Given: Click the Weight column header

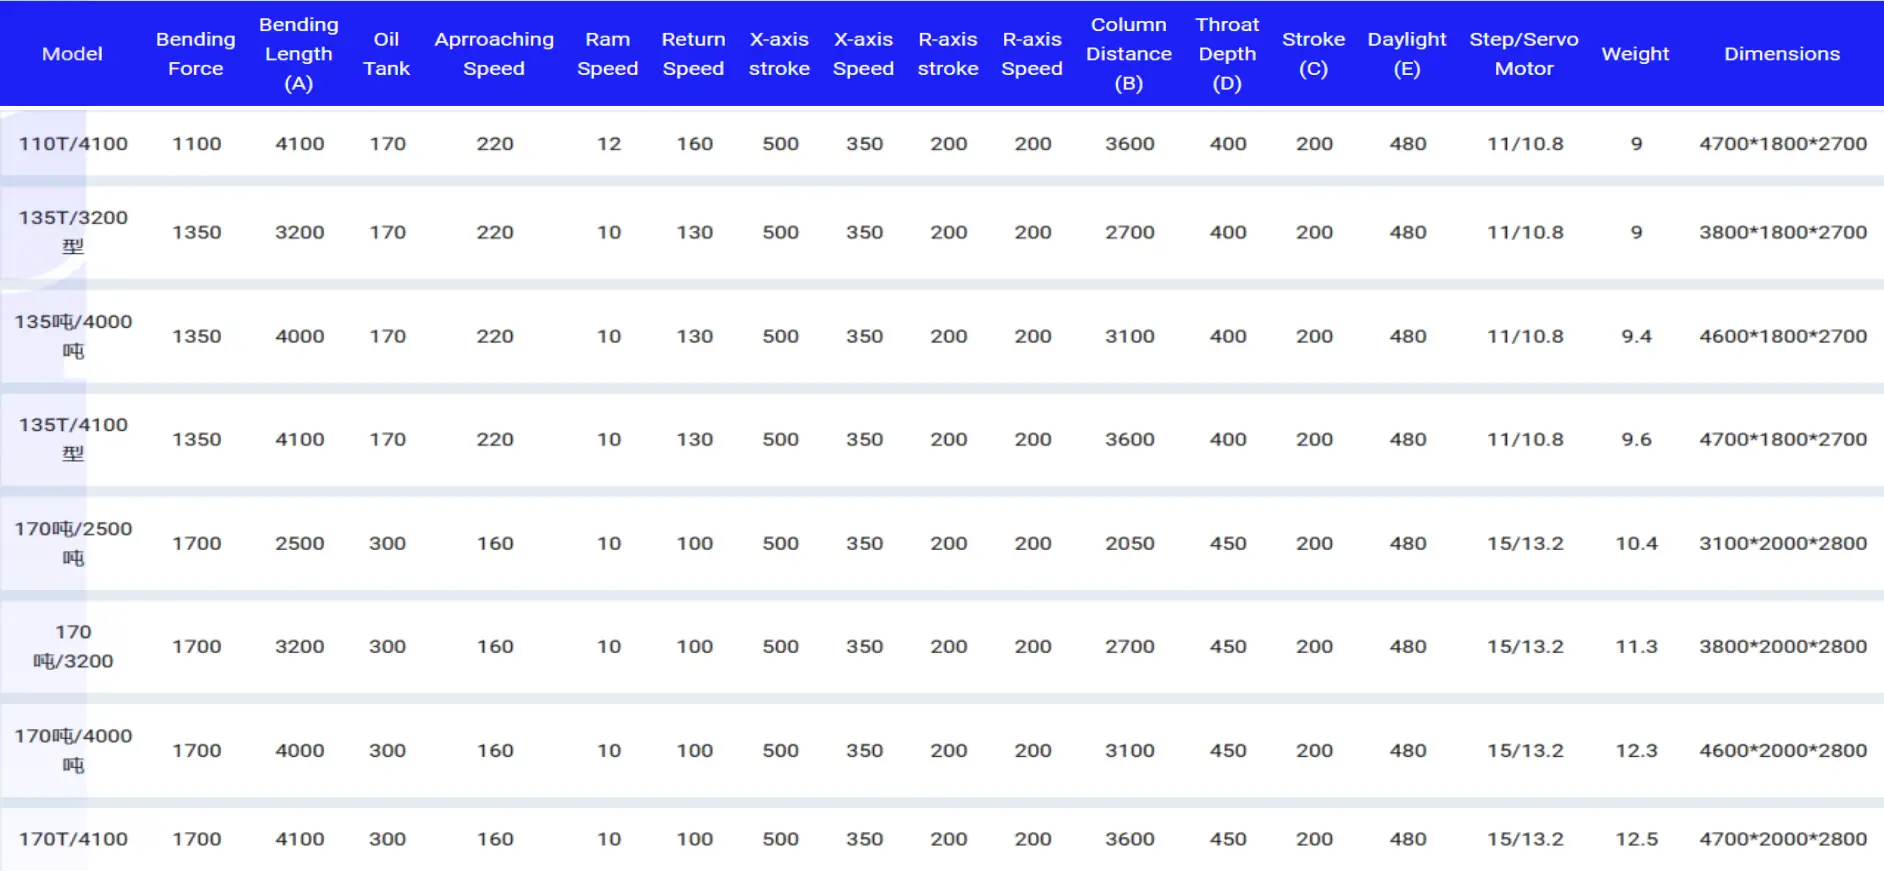Looking at the screenshot, I should tap(1636, 54).
